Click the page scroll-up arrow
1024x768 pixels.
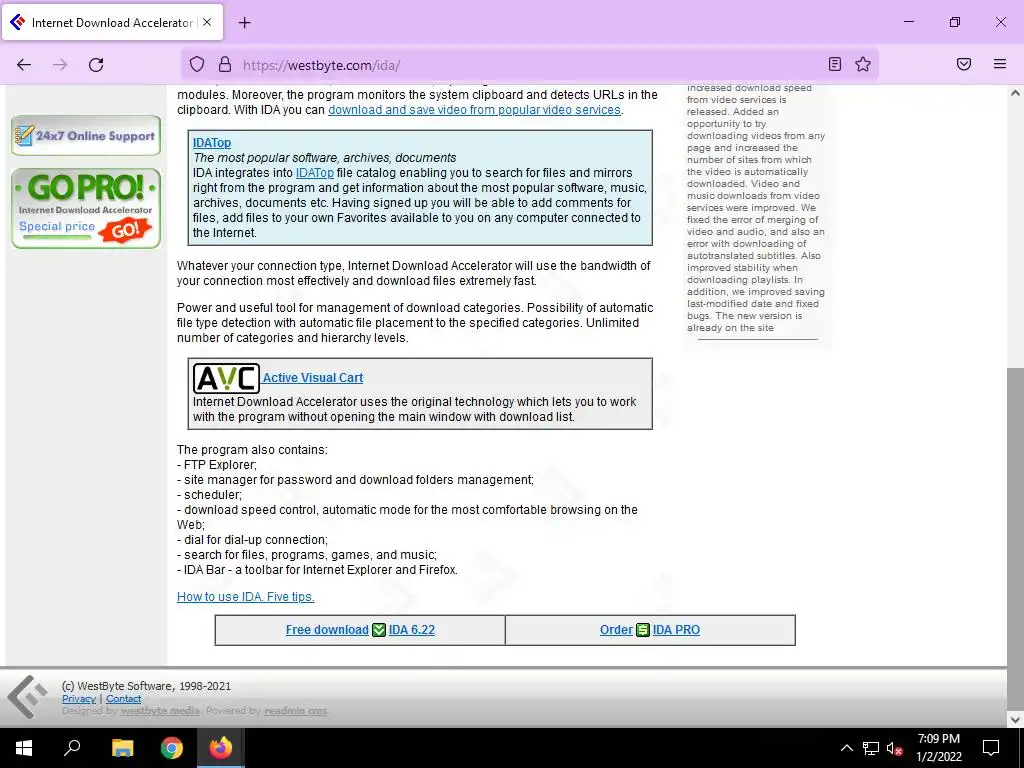coord(1015,93)
